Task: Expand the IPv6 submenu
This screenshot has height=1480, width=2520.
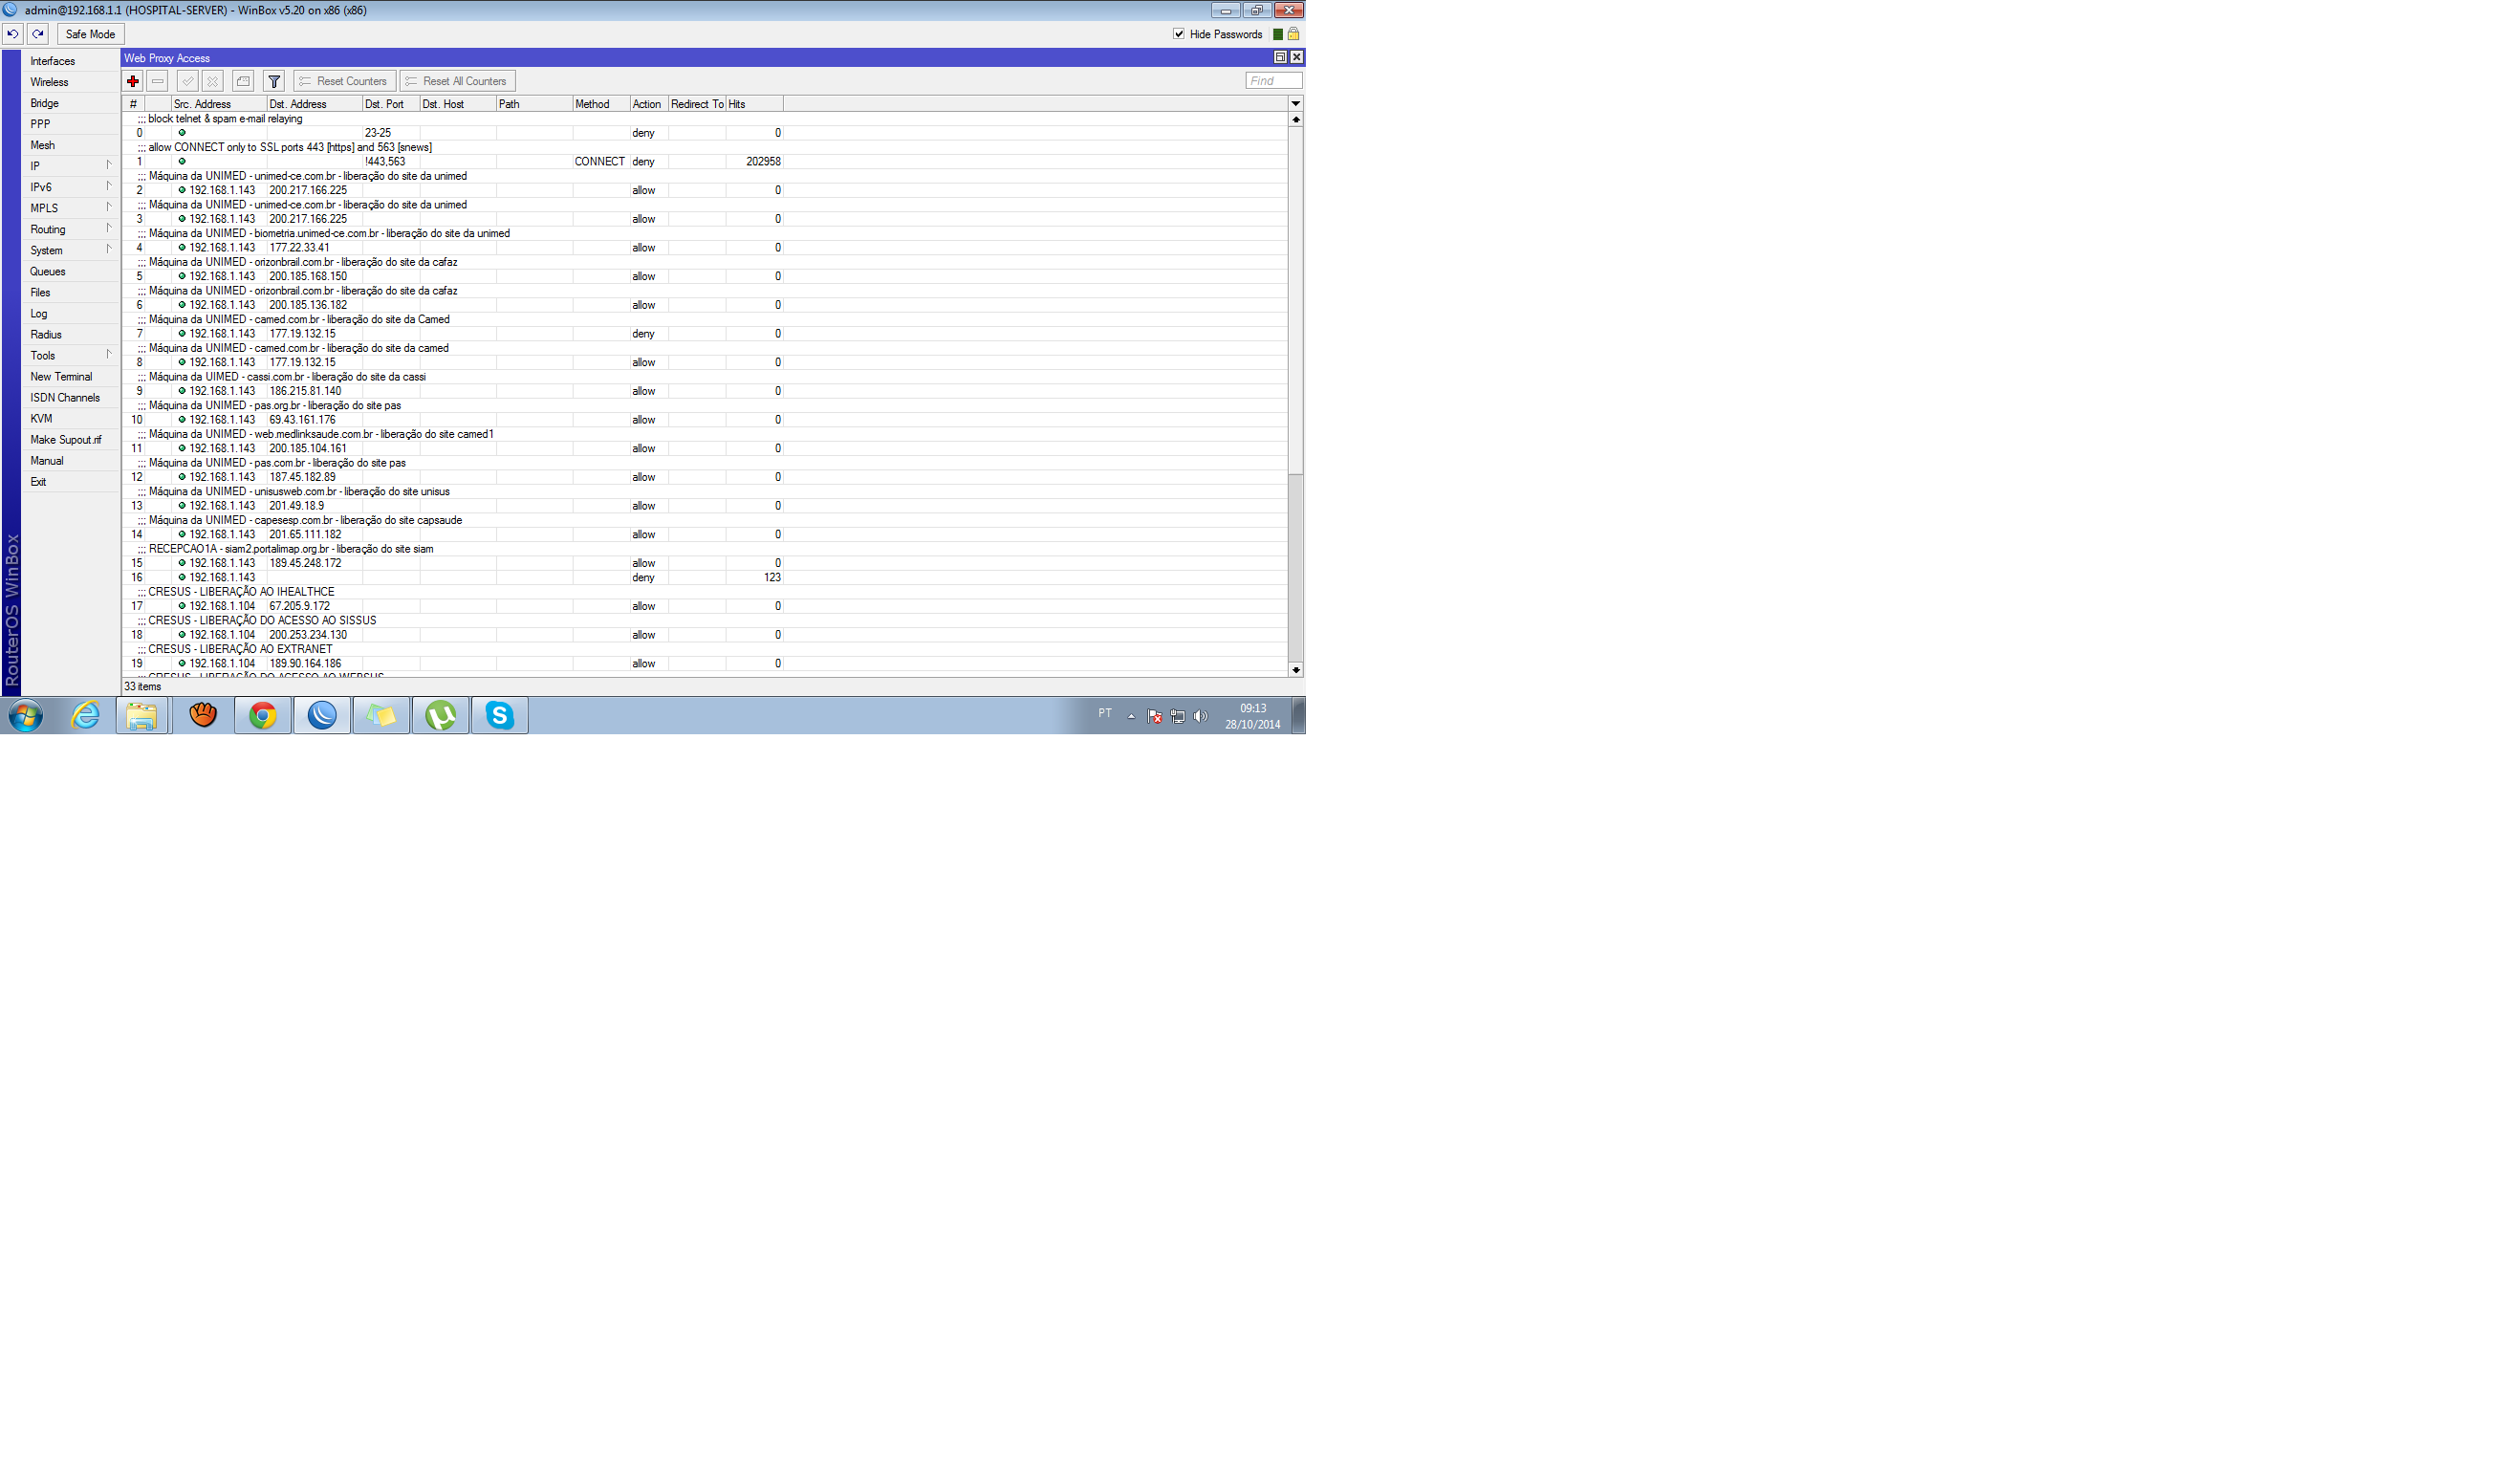Action: pyautogui.click(x=70, y=187)
